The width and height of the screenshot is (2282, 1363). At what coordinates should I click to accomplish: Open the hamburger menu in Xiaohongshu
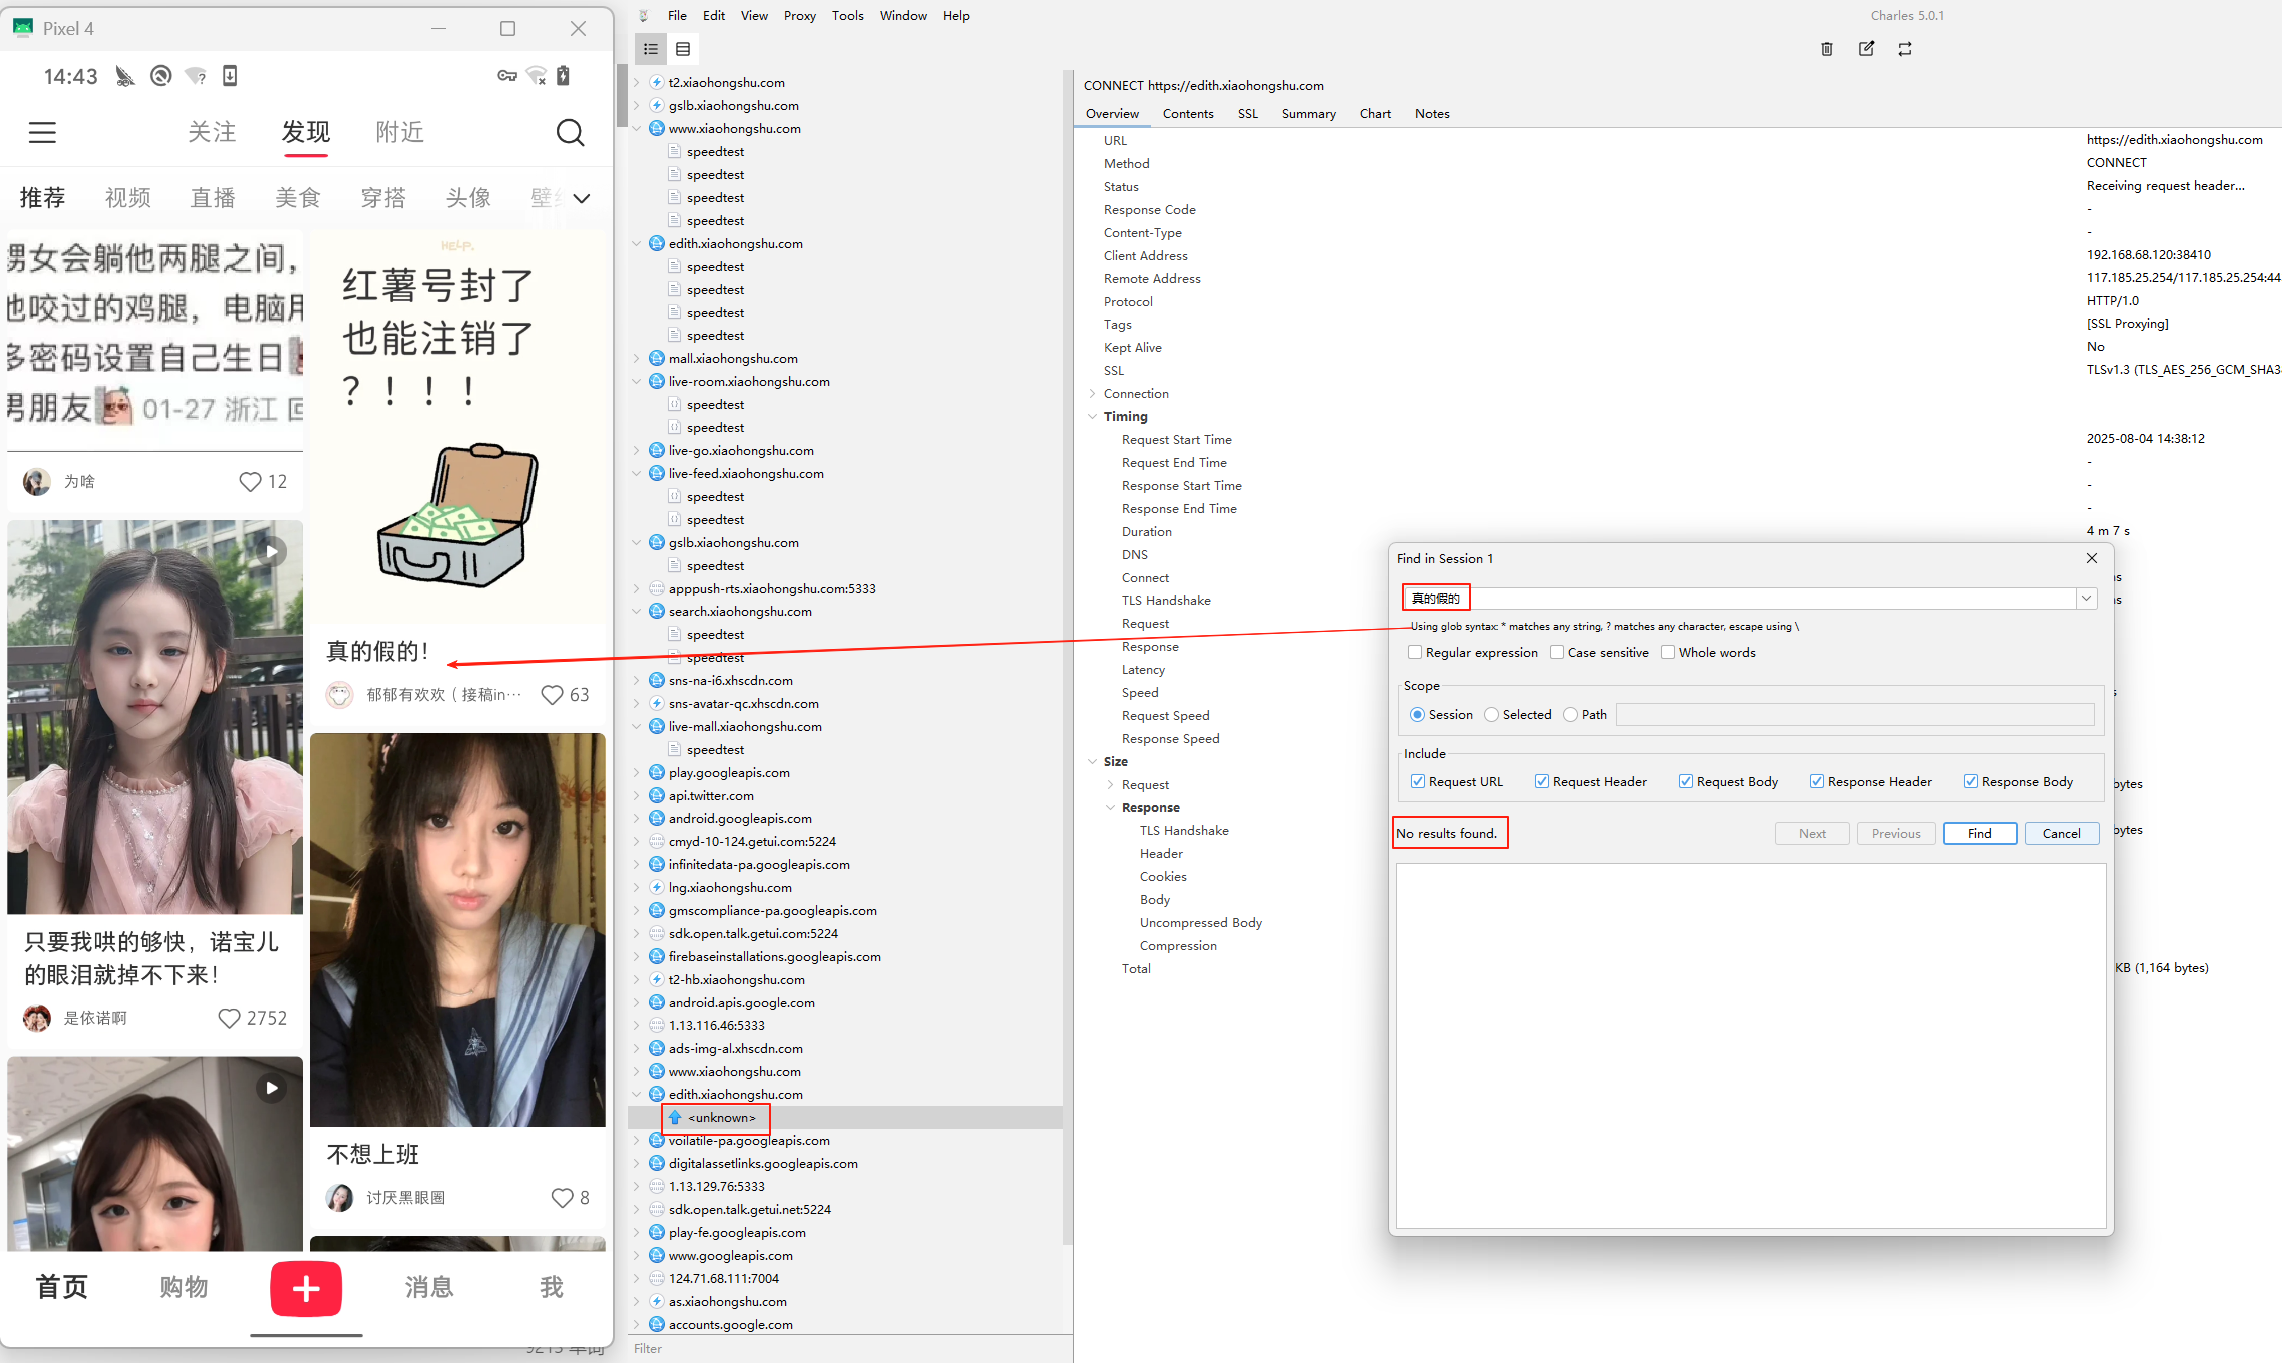(x=42, y=131)
